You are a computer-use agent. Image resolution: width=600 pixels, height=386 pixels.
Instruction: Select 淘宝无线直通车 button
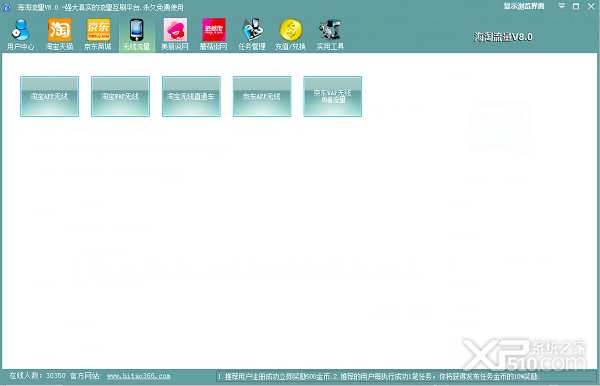[x=191, y=96]
